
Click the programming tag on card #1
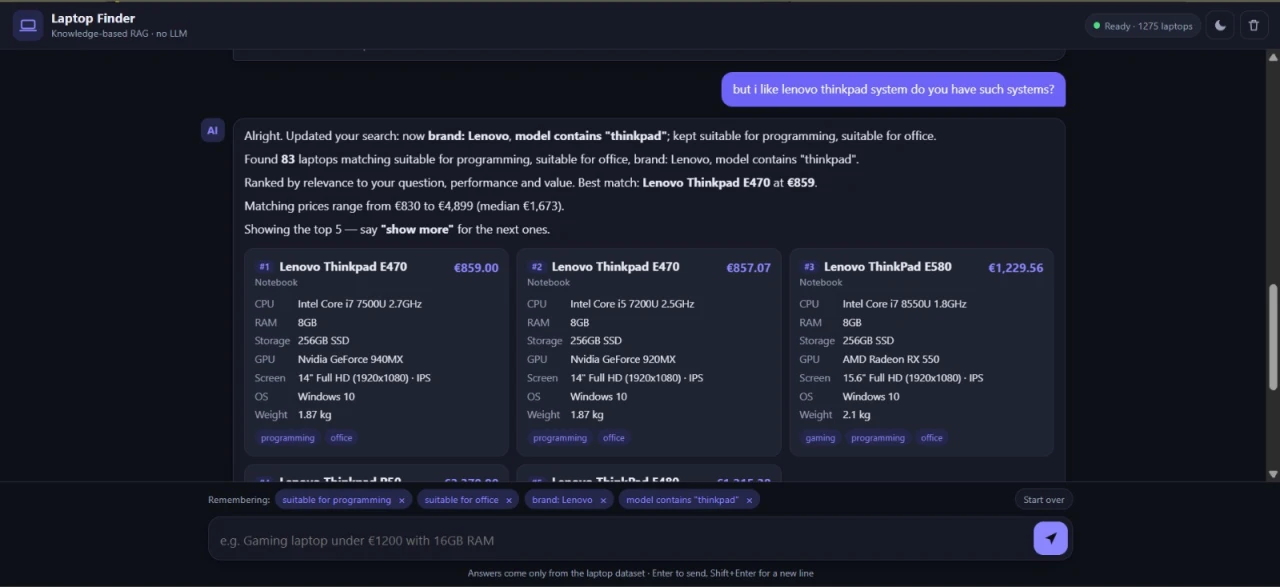point(288,438)
